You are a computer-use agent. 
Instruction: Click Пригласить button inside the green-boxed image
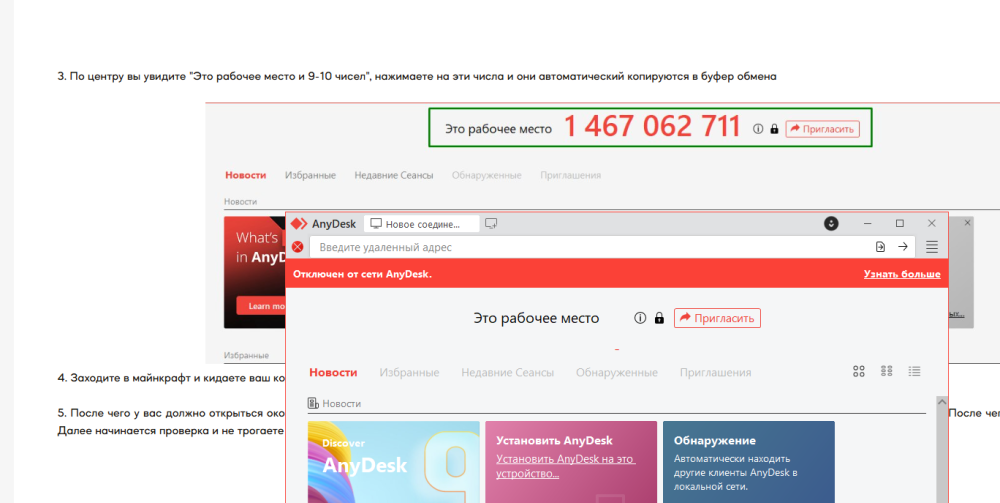823,129
